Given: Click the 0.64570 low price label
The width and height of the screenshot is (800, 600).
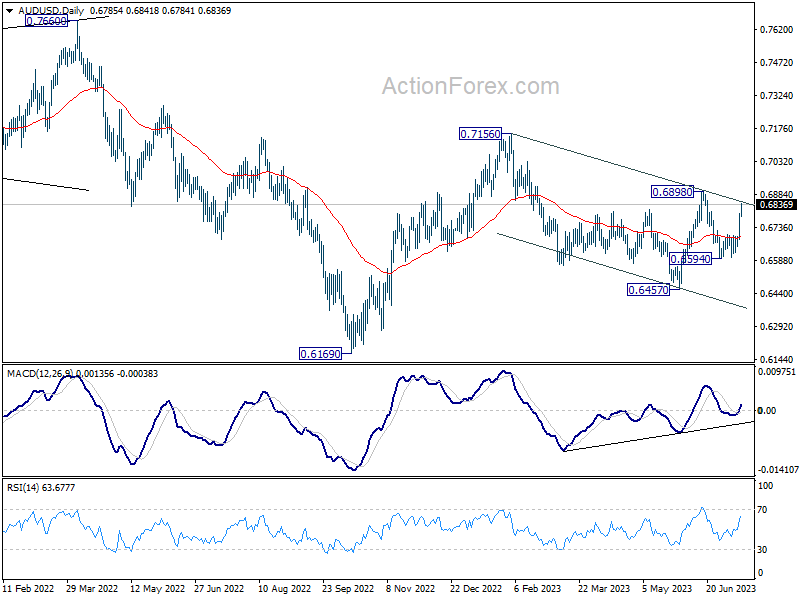Looking at the screenshot, I should click(648, 290).
